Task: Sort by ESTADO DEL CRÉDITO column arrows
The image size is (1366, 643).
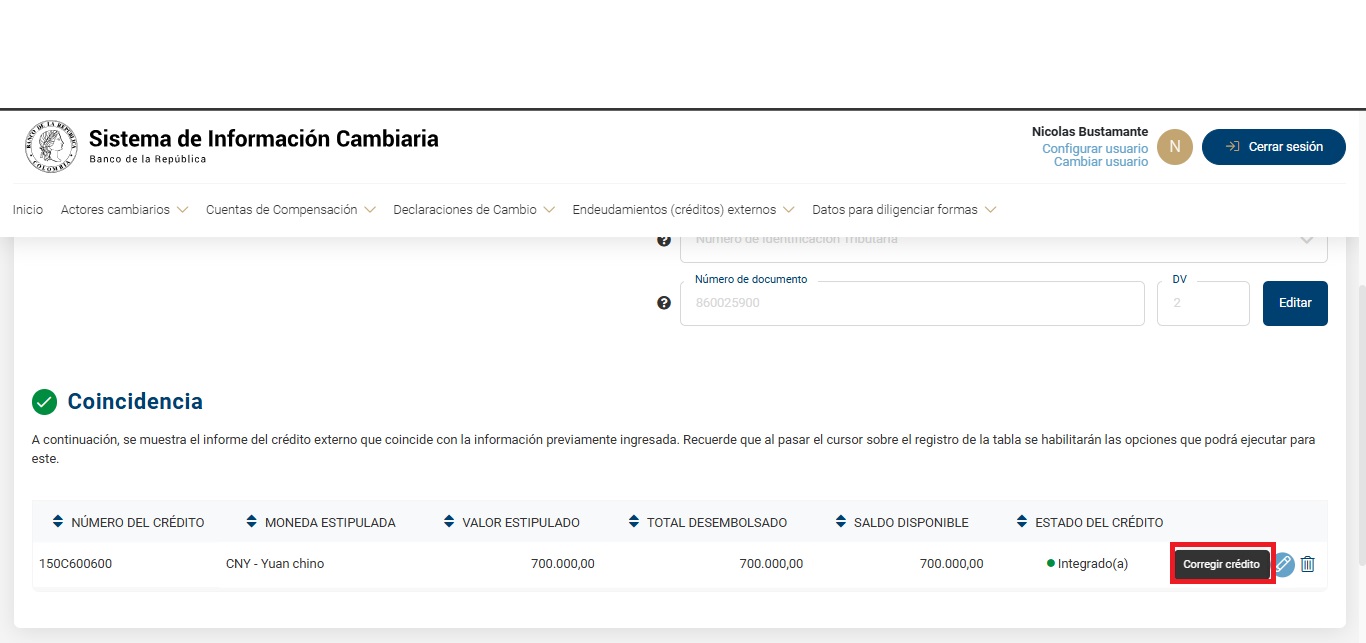Action: [x=1022, y=522]
